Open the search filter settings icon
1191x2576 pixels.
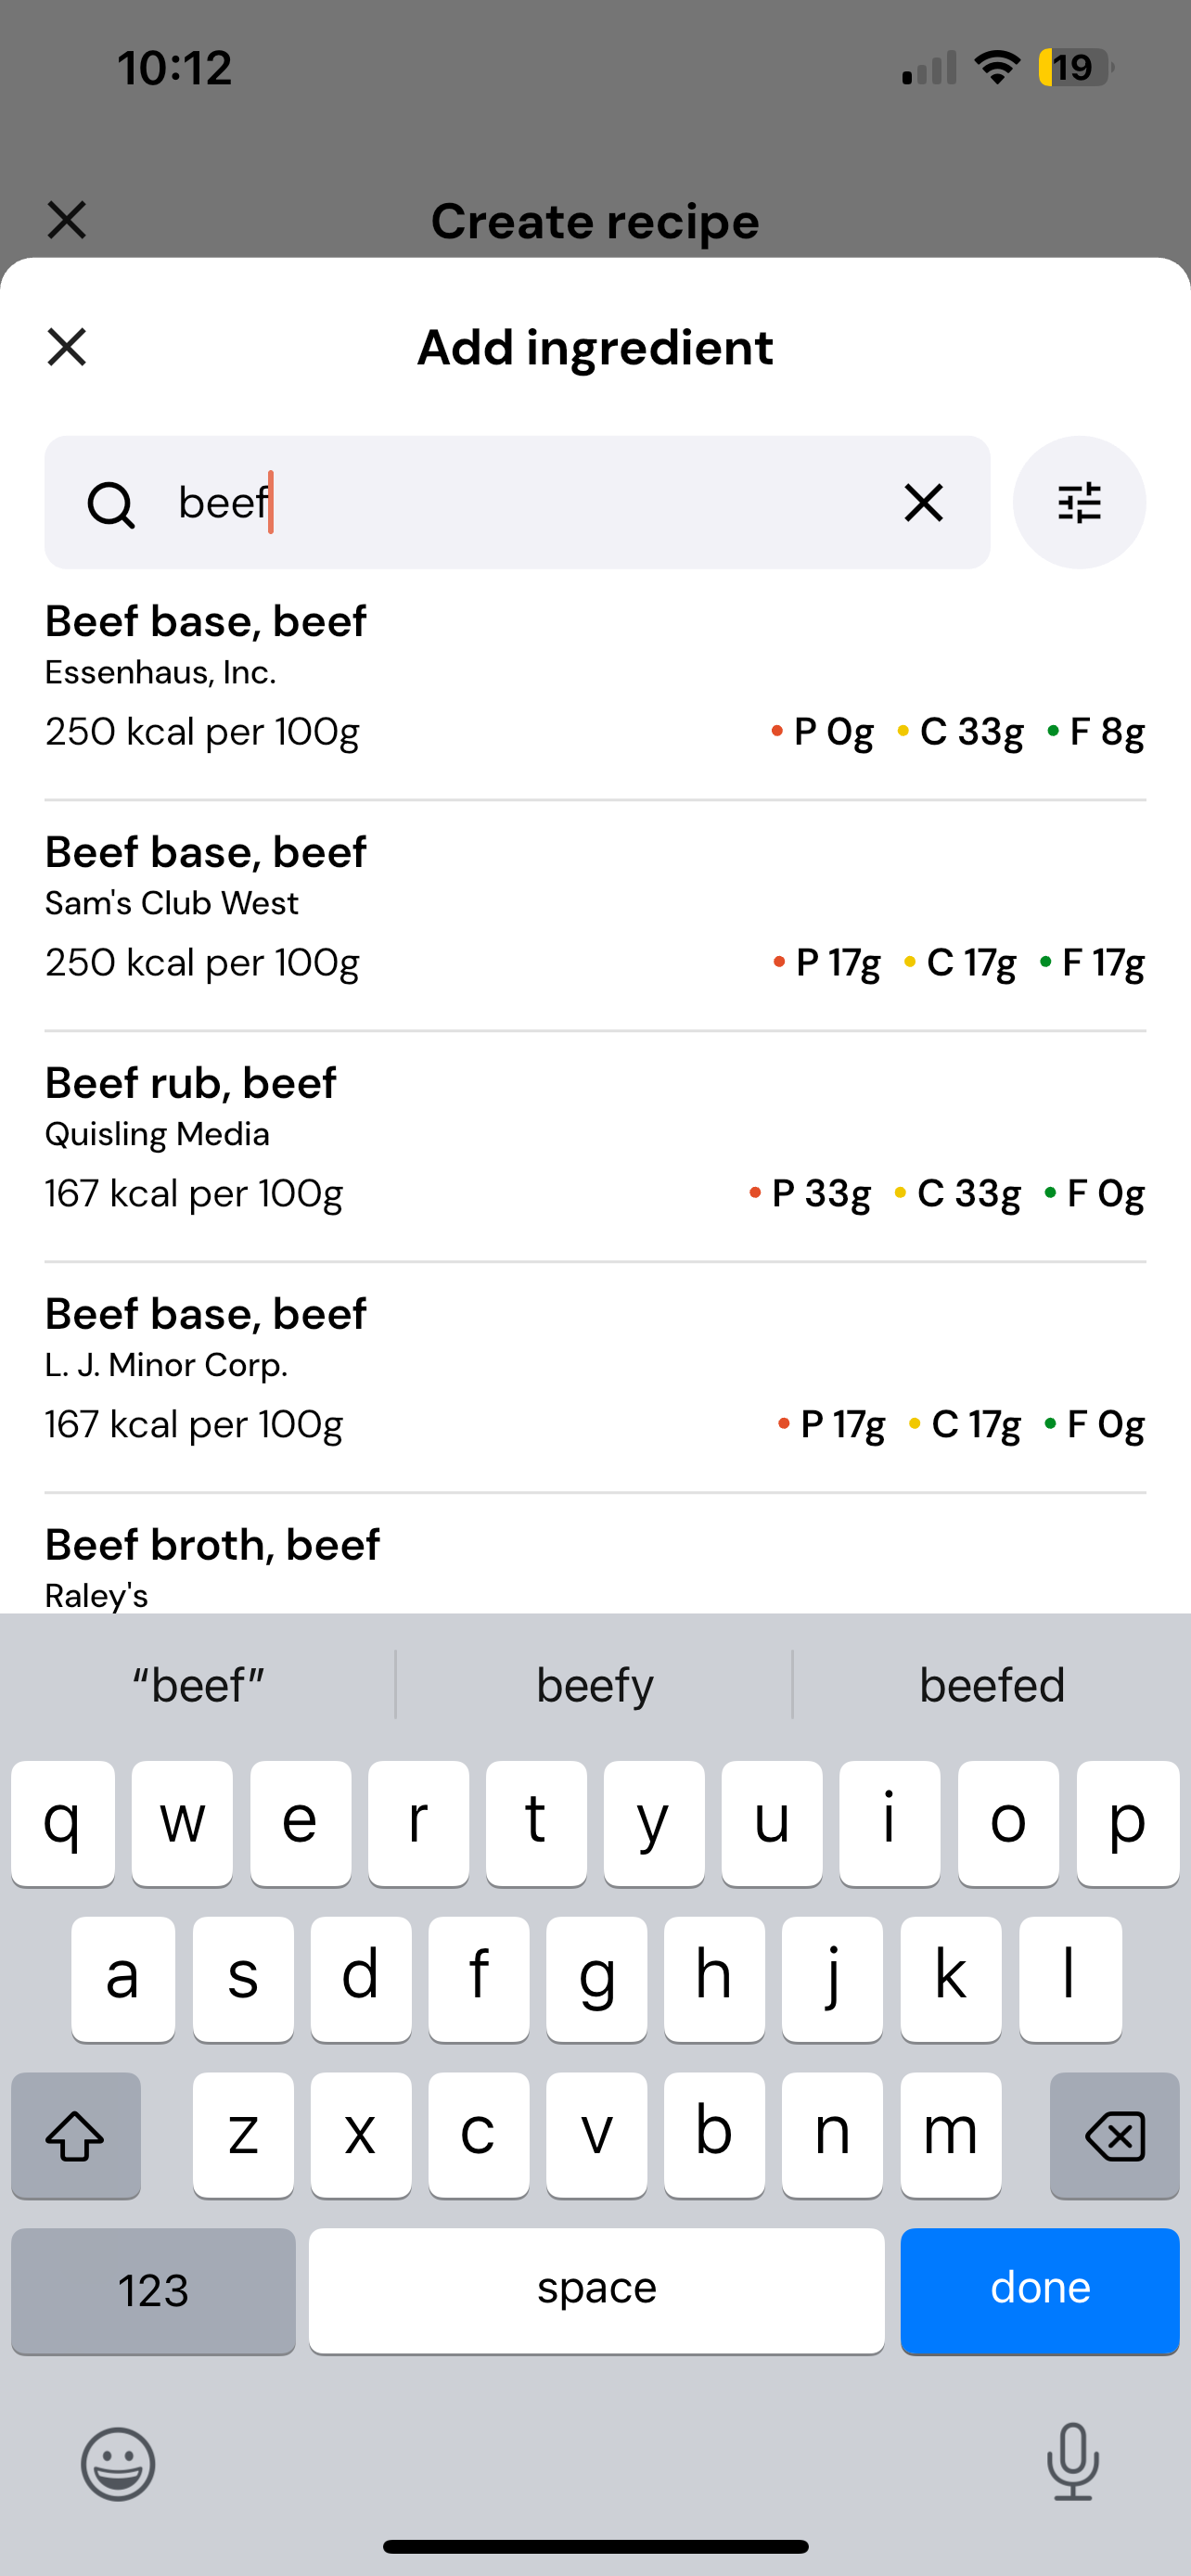1079,502
